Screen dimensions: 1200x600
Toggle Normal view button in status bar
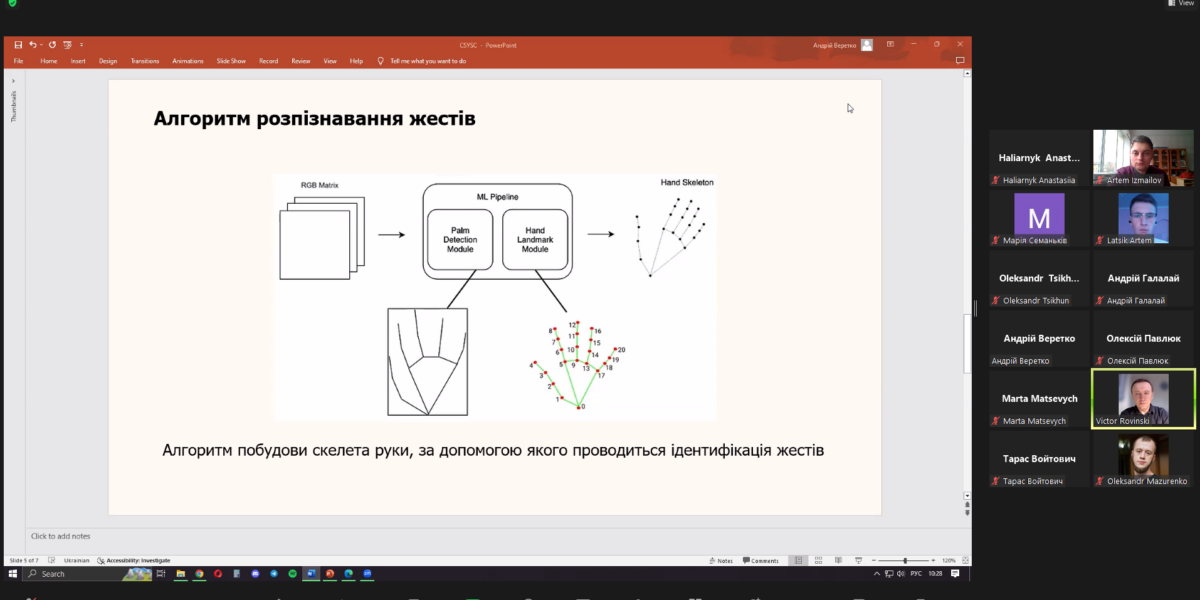pyautogui.click(x=796, y=560)
